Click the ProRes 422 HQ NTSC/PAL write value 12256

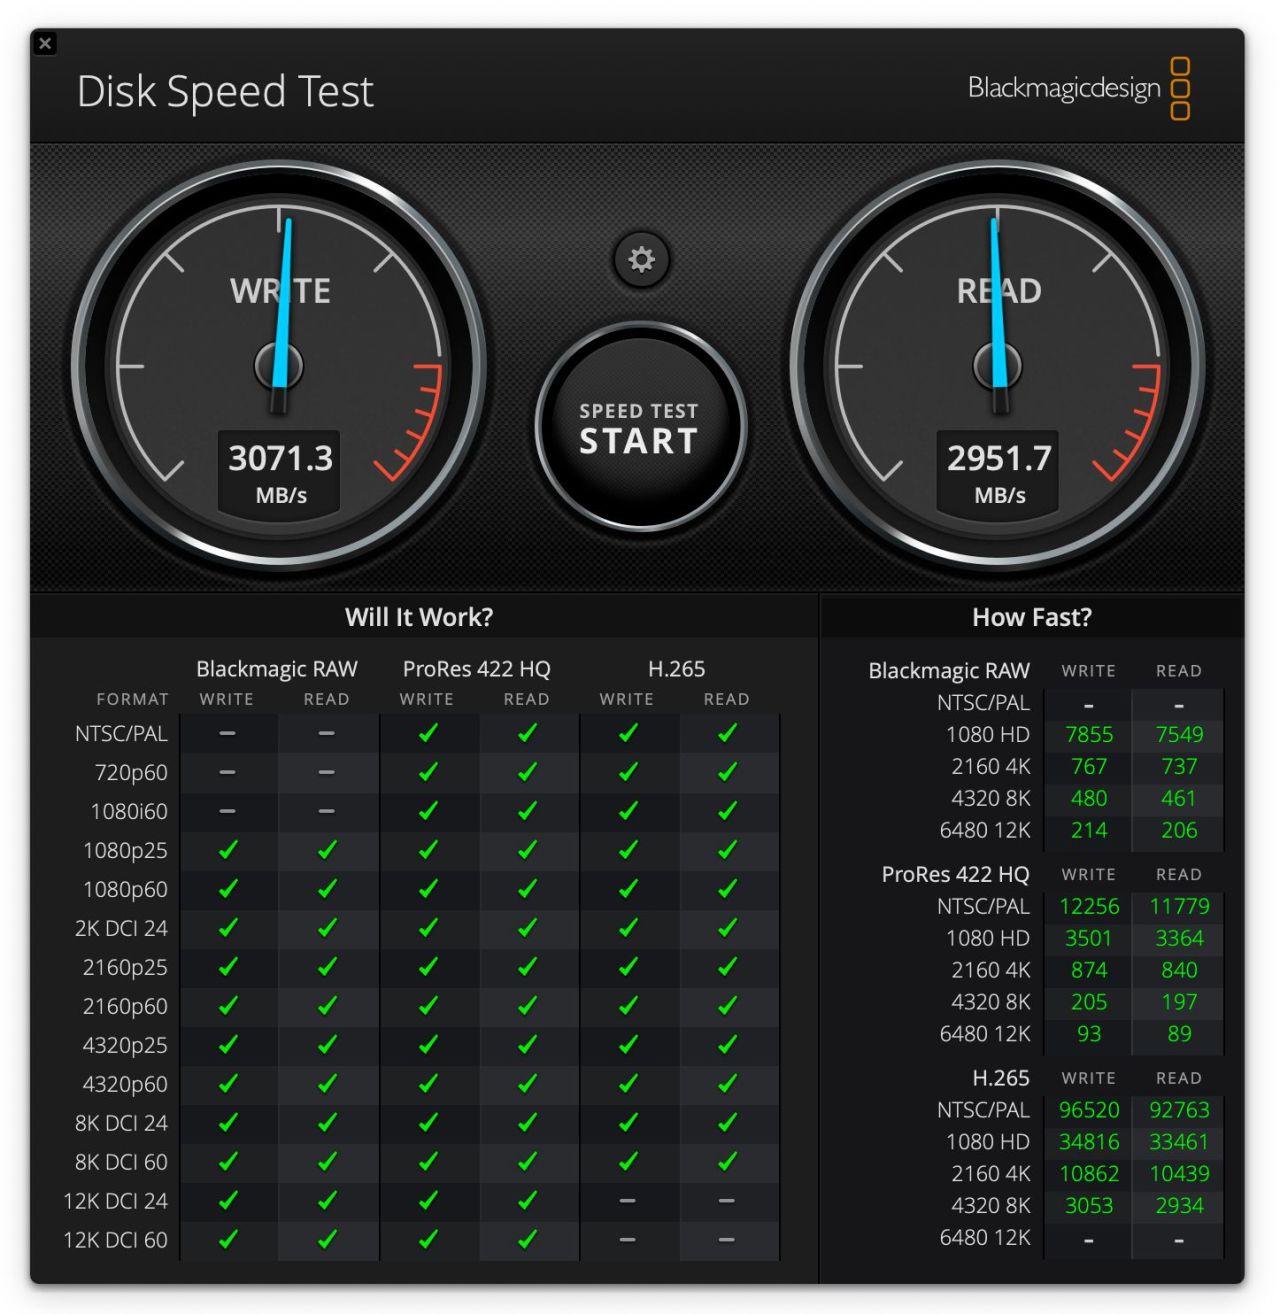1089,907
